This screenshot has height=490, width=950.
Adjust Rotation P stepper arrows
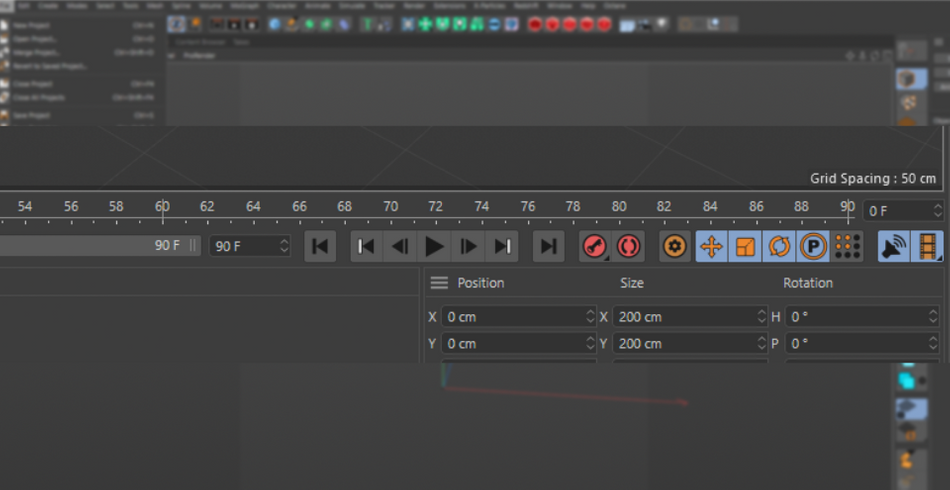pos(934,343)
